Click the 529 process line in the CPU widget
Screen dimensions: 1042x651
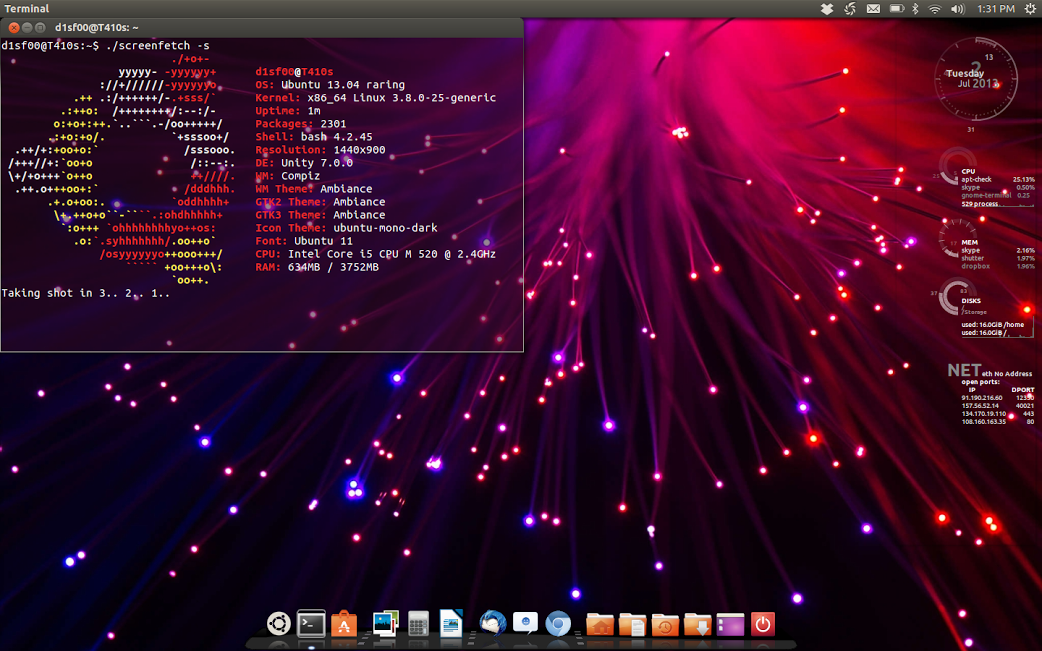point(980,204)
